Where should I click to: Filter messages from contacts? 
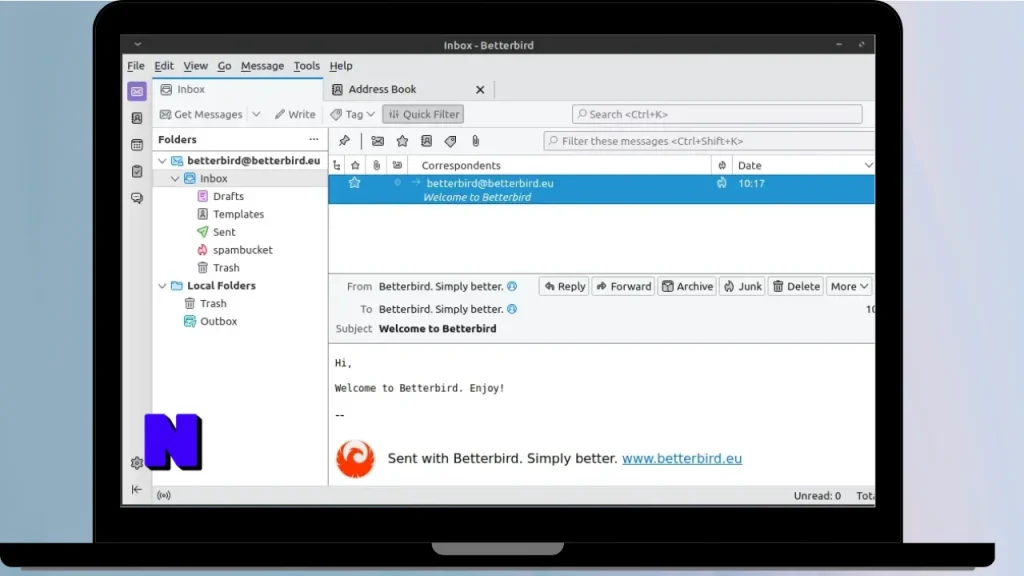pos(426,141)
